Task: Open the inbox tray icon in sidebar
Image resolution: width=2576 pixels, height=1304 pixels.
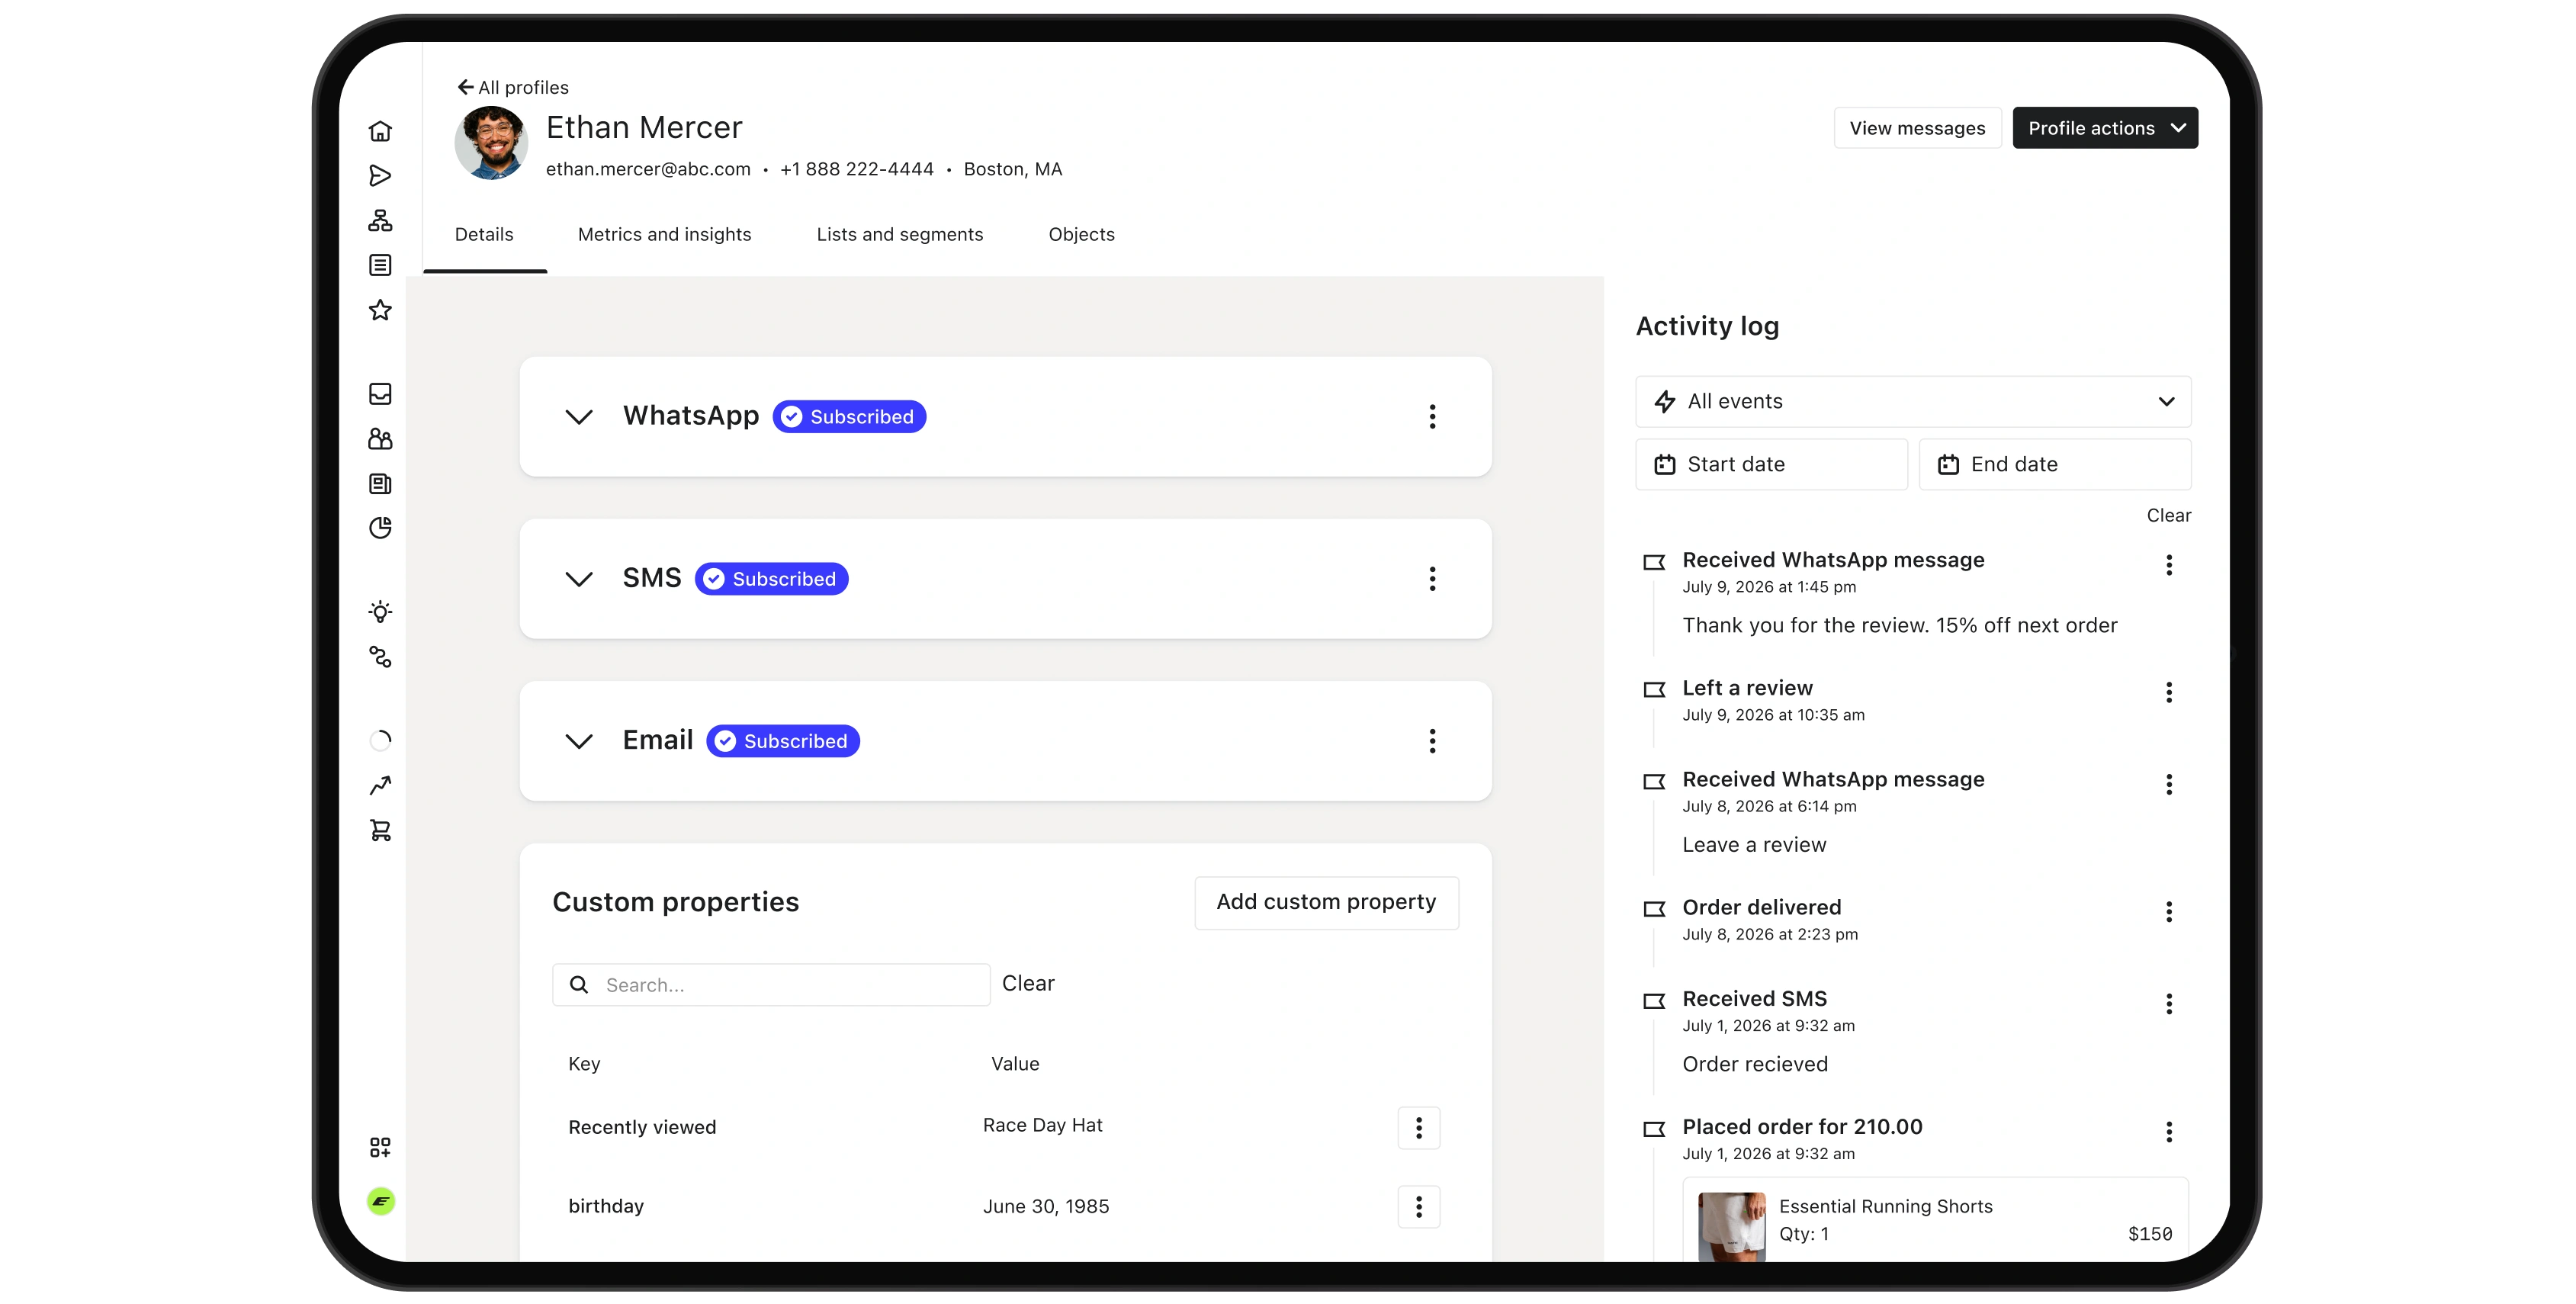Action: 380,394
